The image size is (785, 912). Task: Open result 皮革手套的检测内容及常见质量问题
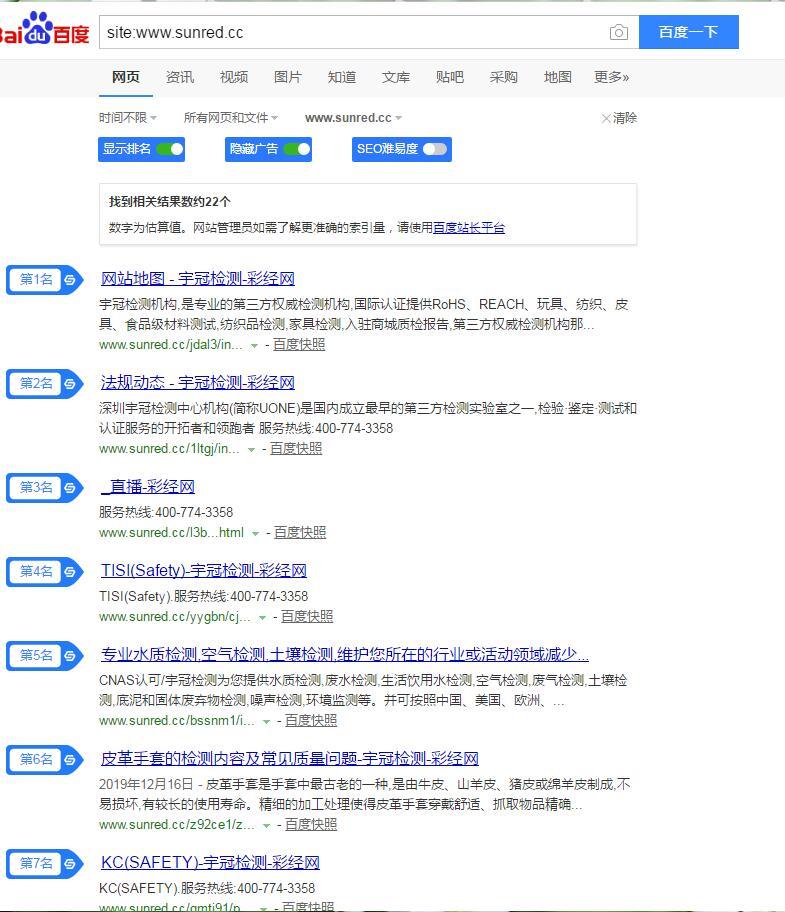(x=290, y=758)
